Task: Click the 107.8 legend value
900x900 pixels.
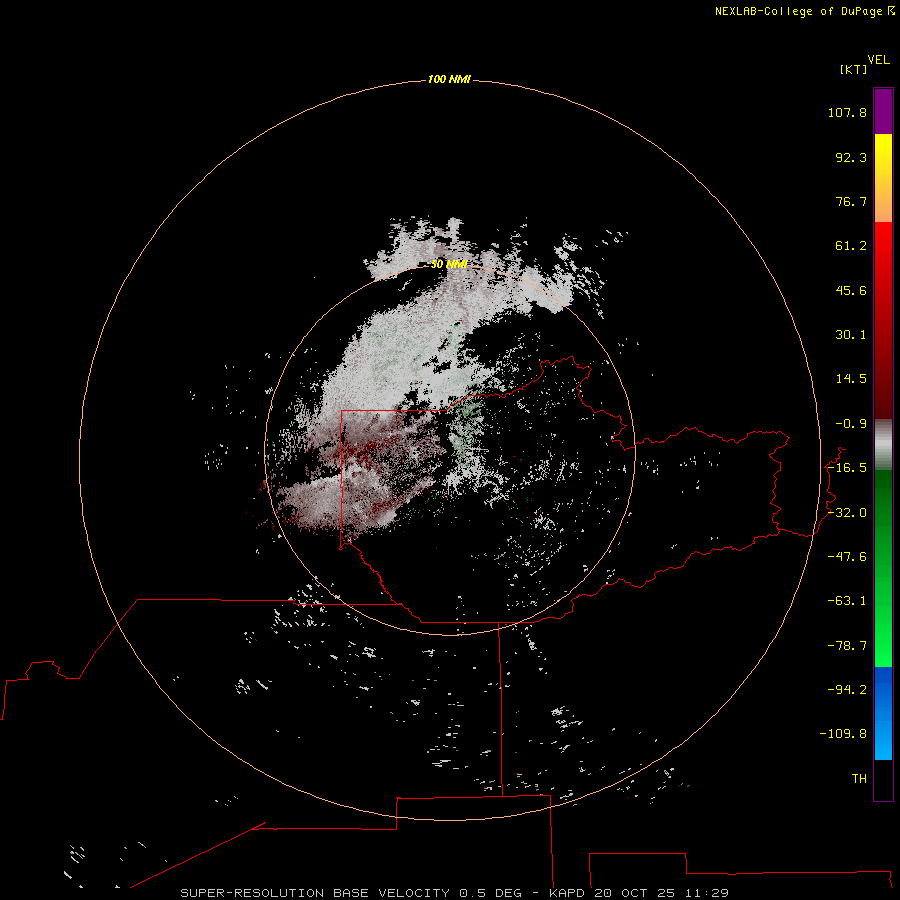Action: 847,112
